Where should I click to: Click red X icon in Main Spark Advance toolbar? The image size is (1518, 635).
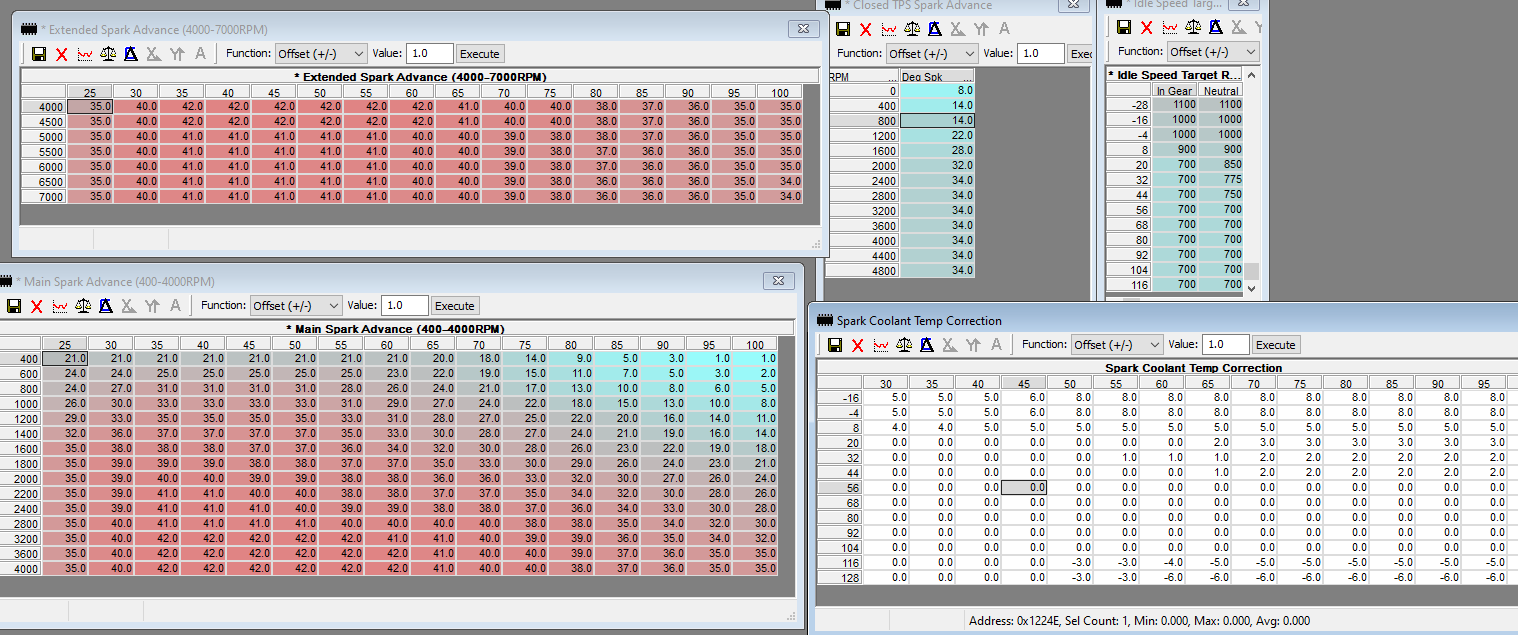pos(37,306)
